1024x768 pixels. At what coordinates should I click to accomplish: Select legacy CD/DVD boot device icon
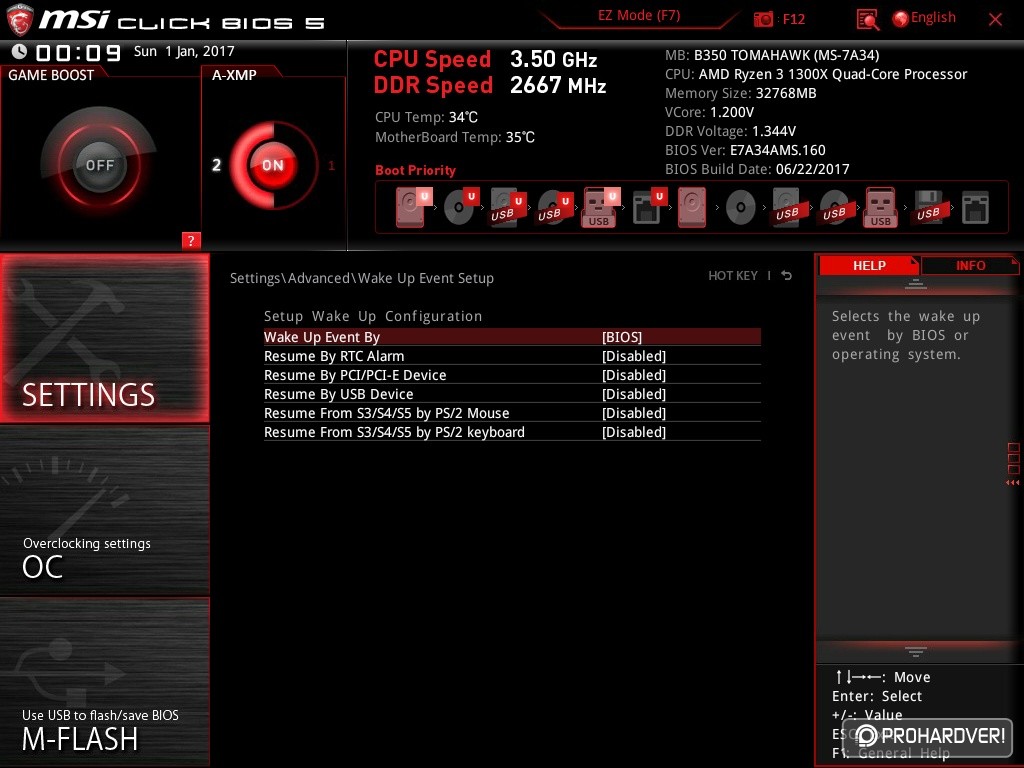(x=741, y=208)
